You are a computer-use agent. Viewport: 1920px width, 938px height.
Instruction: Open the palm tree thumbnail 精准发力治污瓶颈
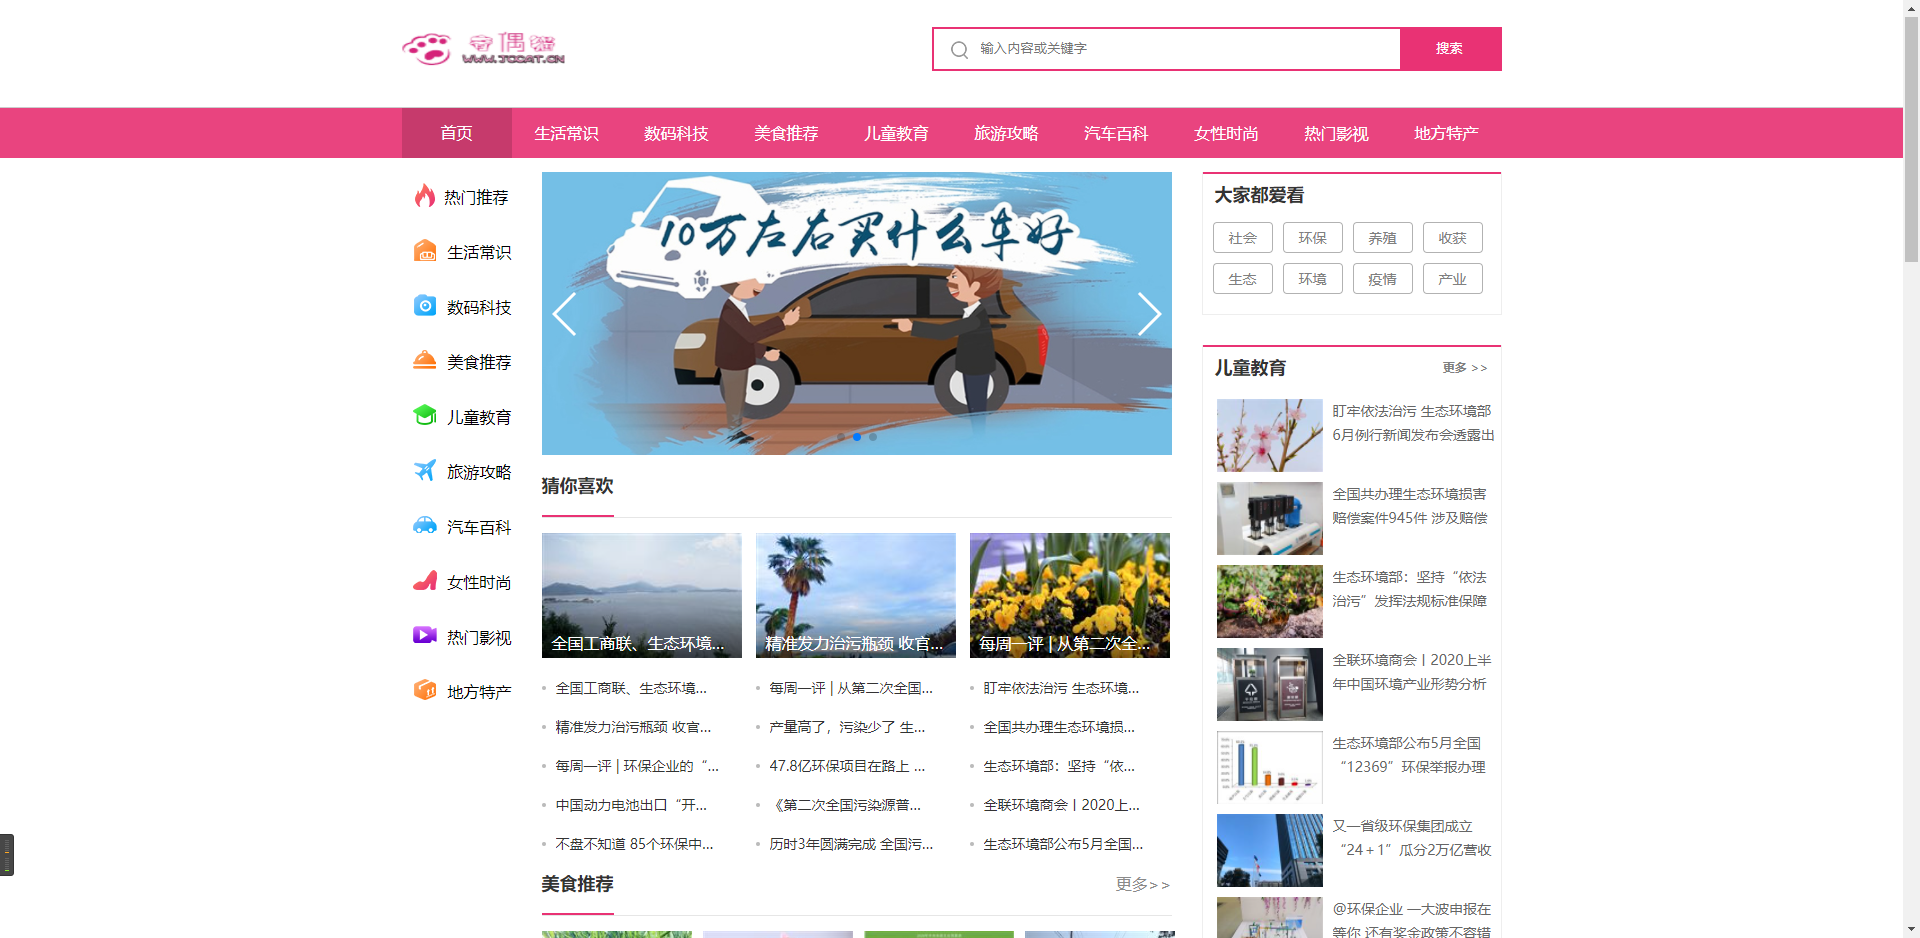click(x=856, y=595)
